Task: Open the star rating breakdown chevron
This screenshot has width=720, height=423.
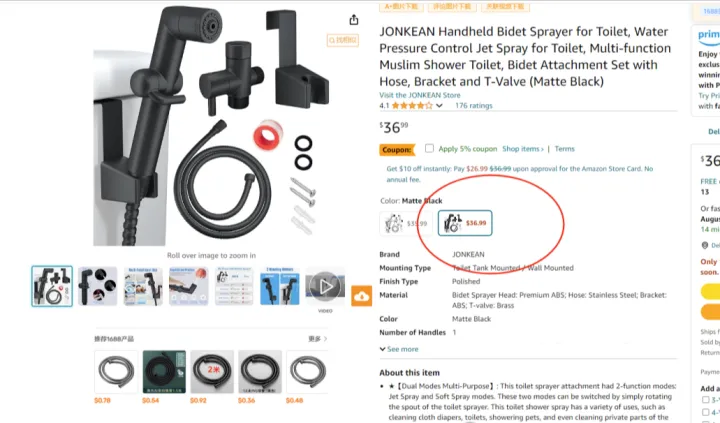Action: (x=439, y=106)
